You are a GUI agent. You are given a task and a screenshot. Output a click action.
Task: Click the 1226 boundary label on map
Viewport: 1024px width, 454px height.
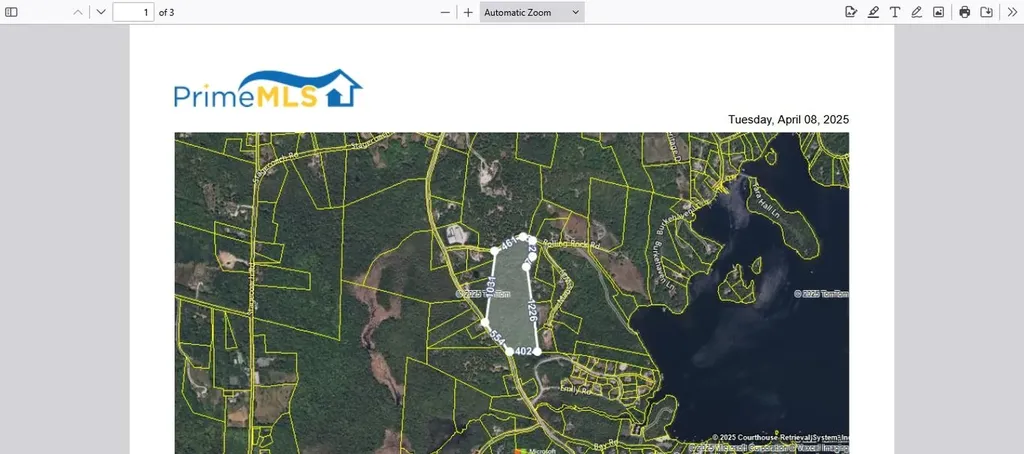tap(533, 311)
